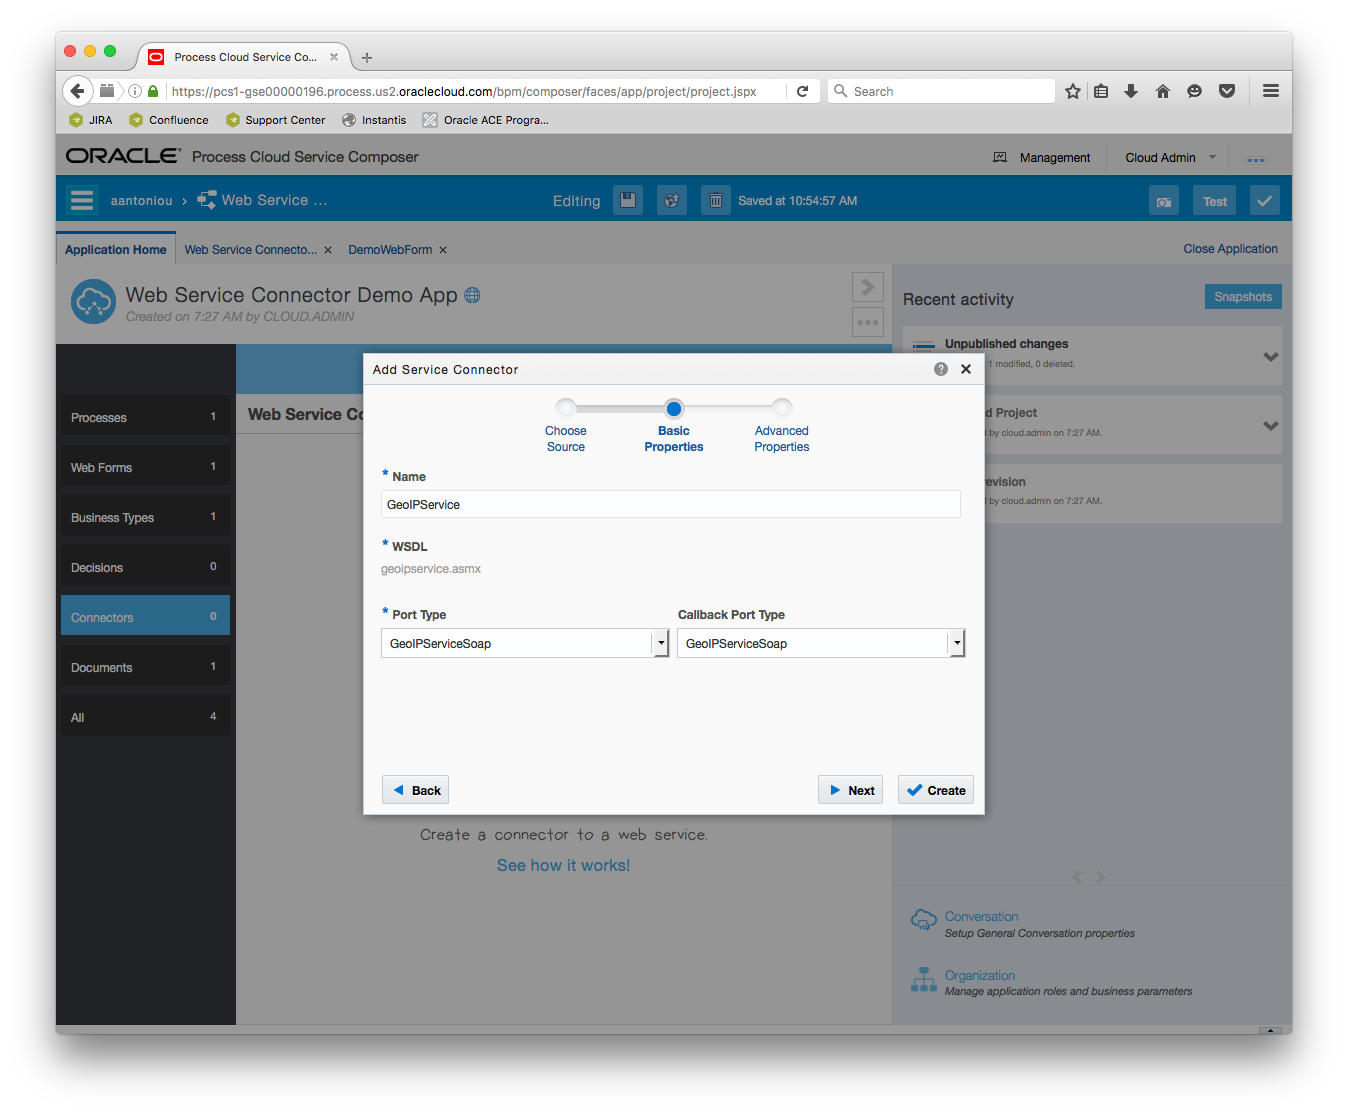Click the aantoniou breadcrumb link
The height and width of the screenshot is (1114, 1348).
pyautogui.click(x=141, y=201)
